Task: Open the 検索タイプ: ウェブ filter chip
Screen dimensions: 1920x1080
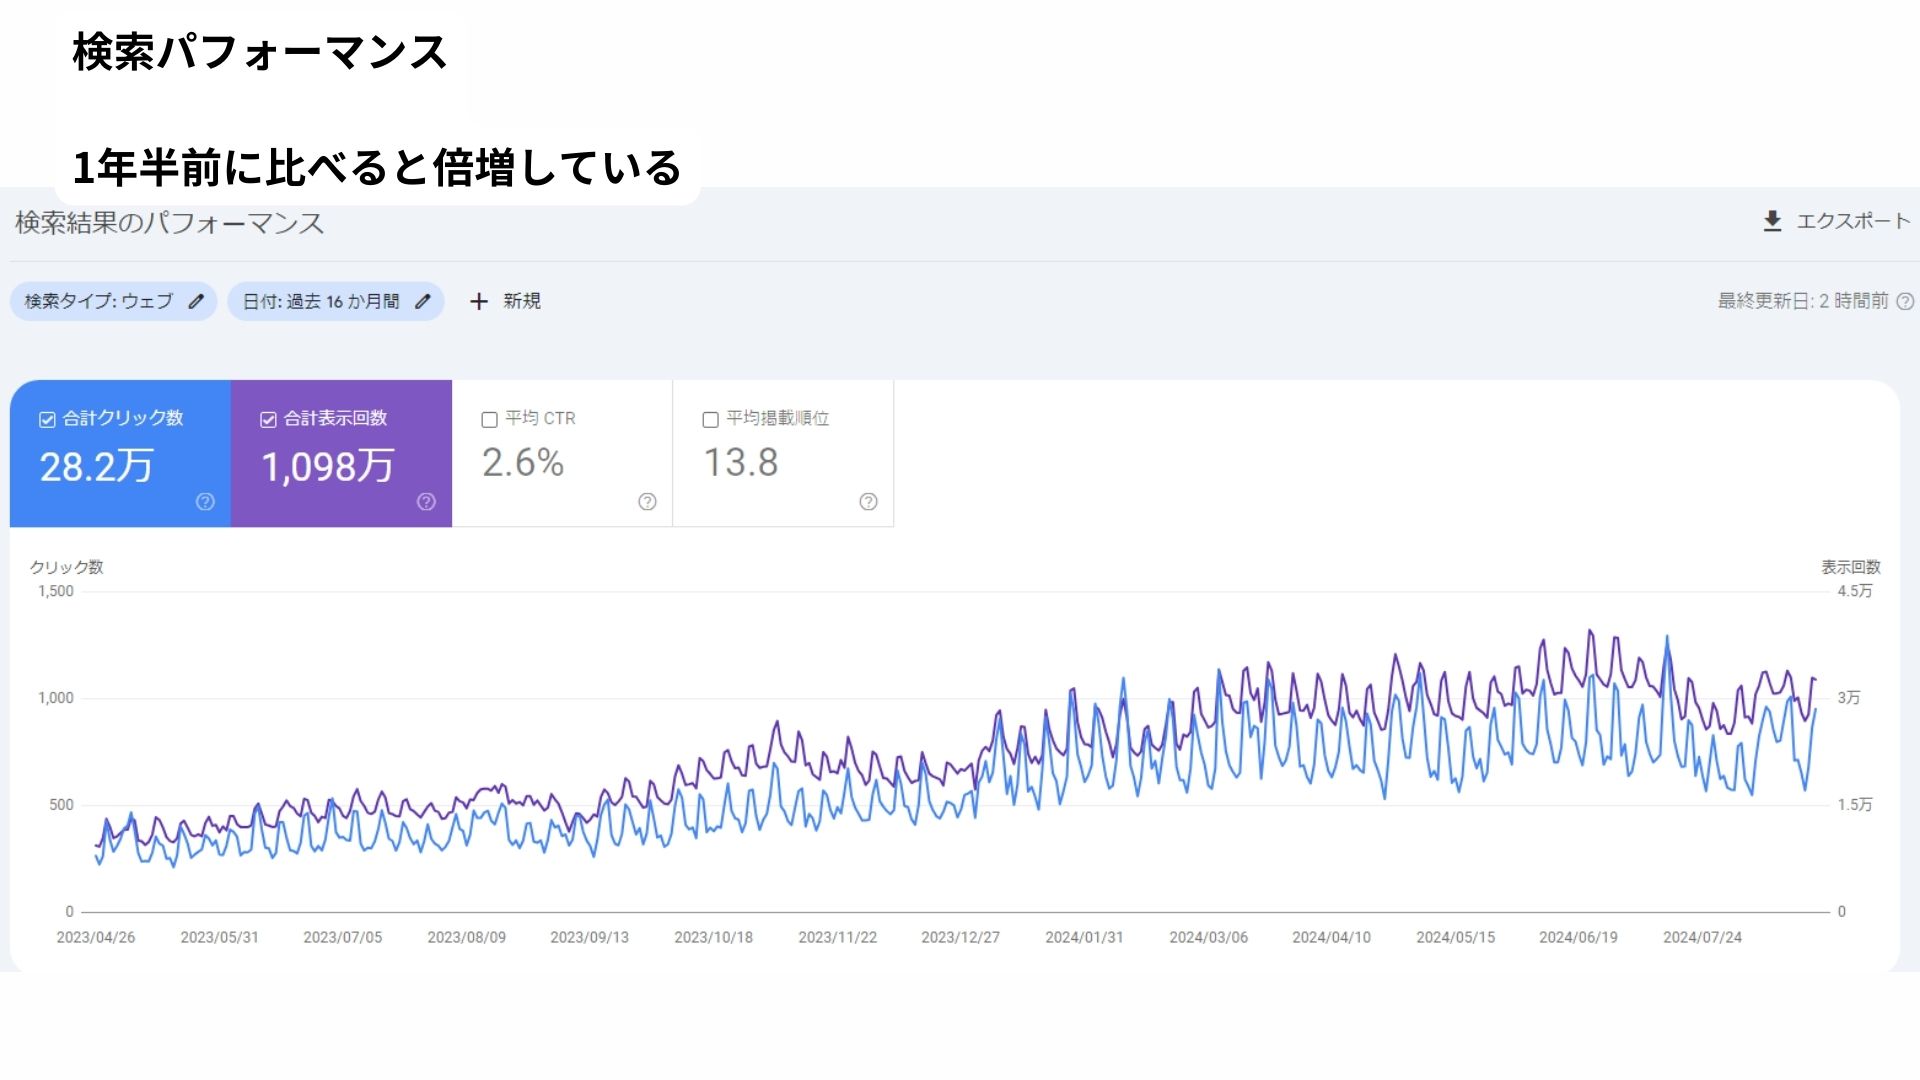Action: tap(99, 301)
